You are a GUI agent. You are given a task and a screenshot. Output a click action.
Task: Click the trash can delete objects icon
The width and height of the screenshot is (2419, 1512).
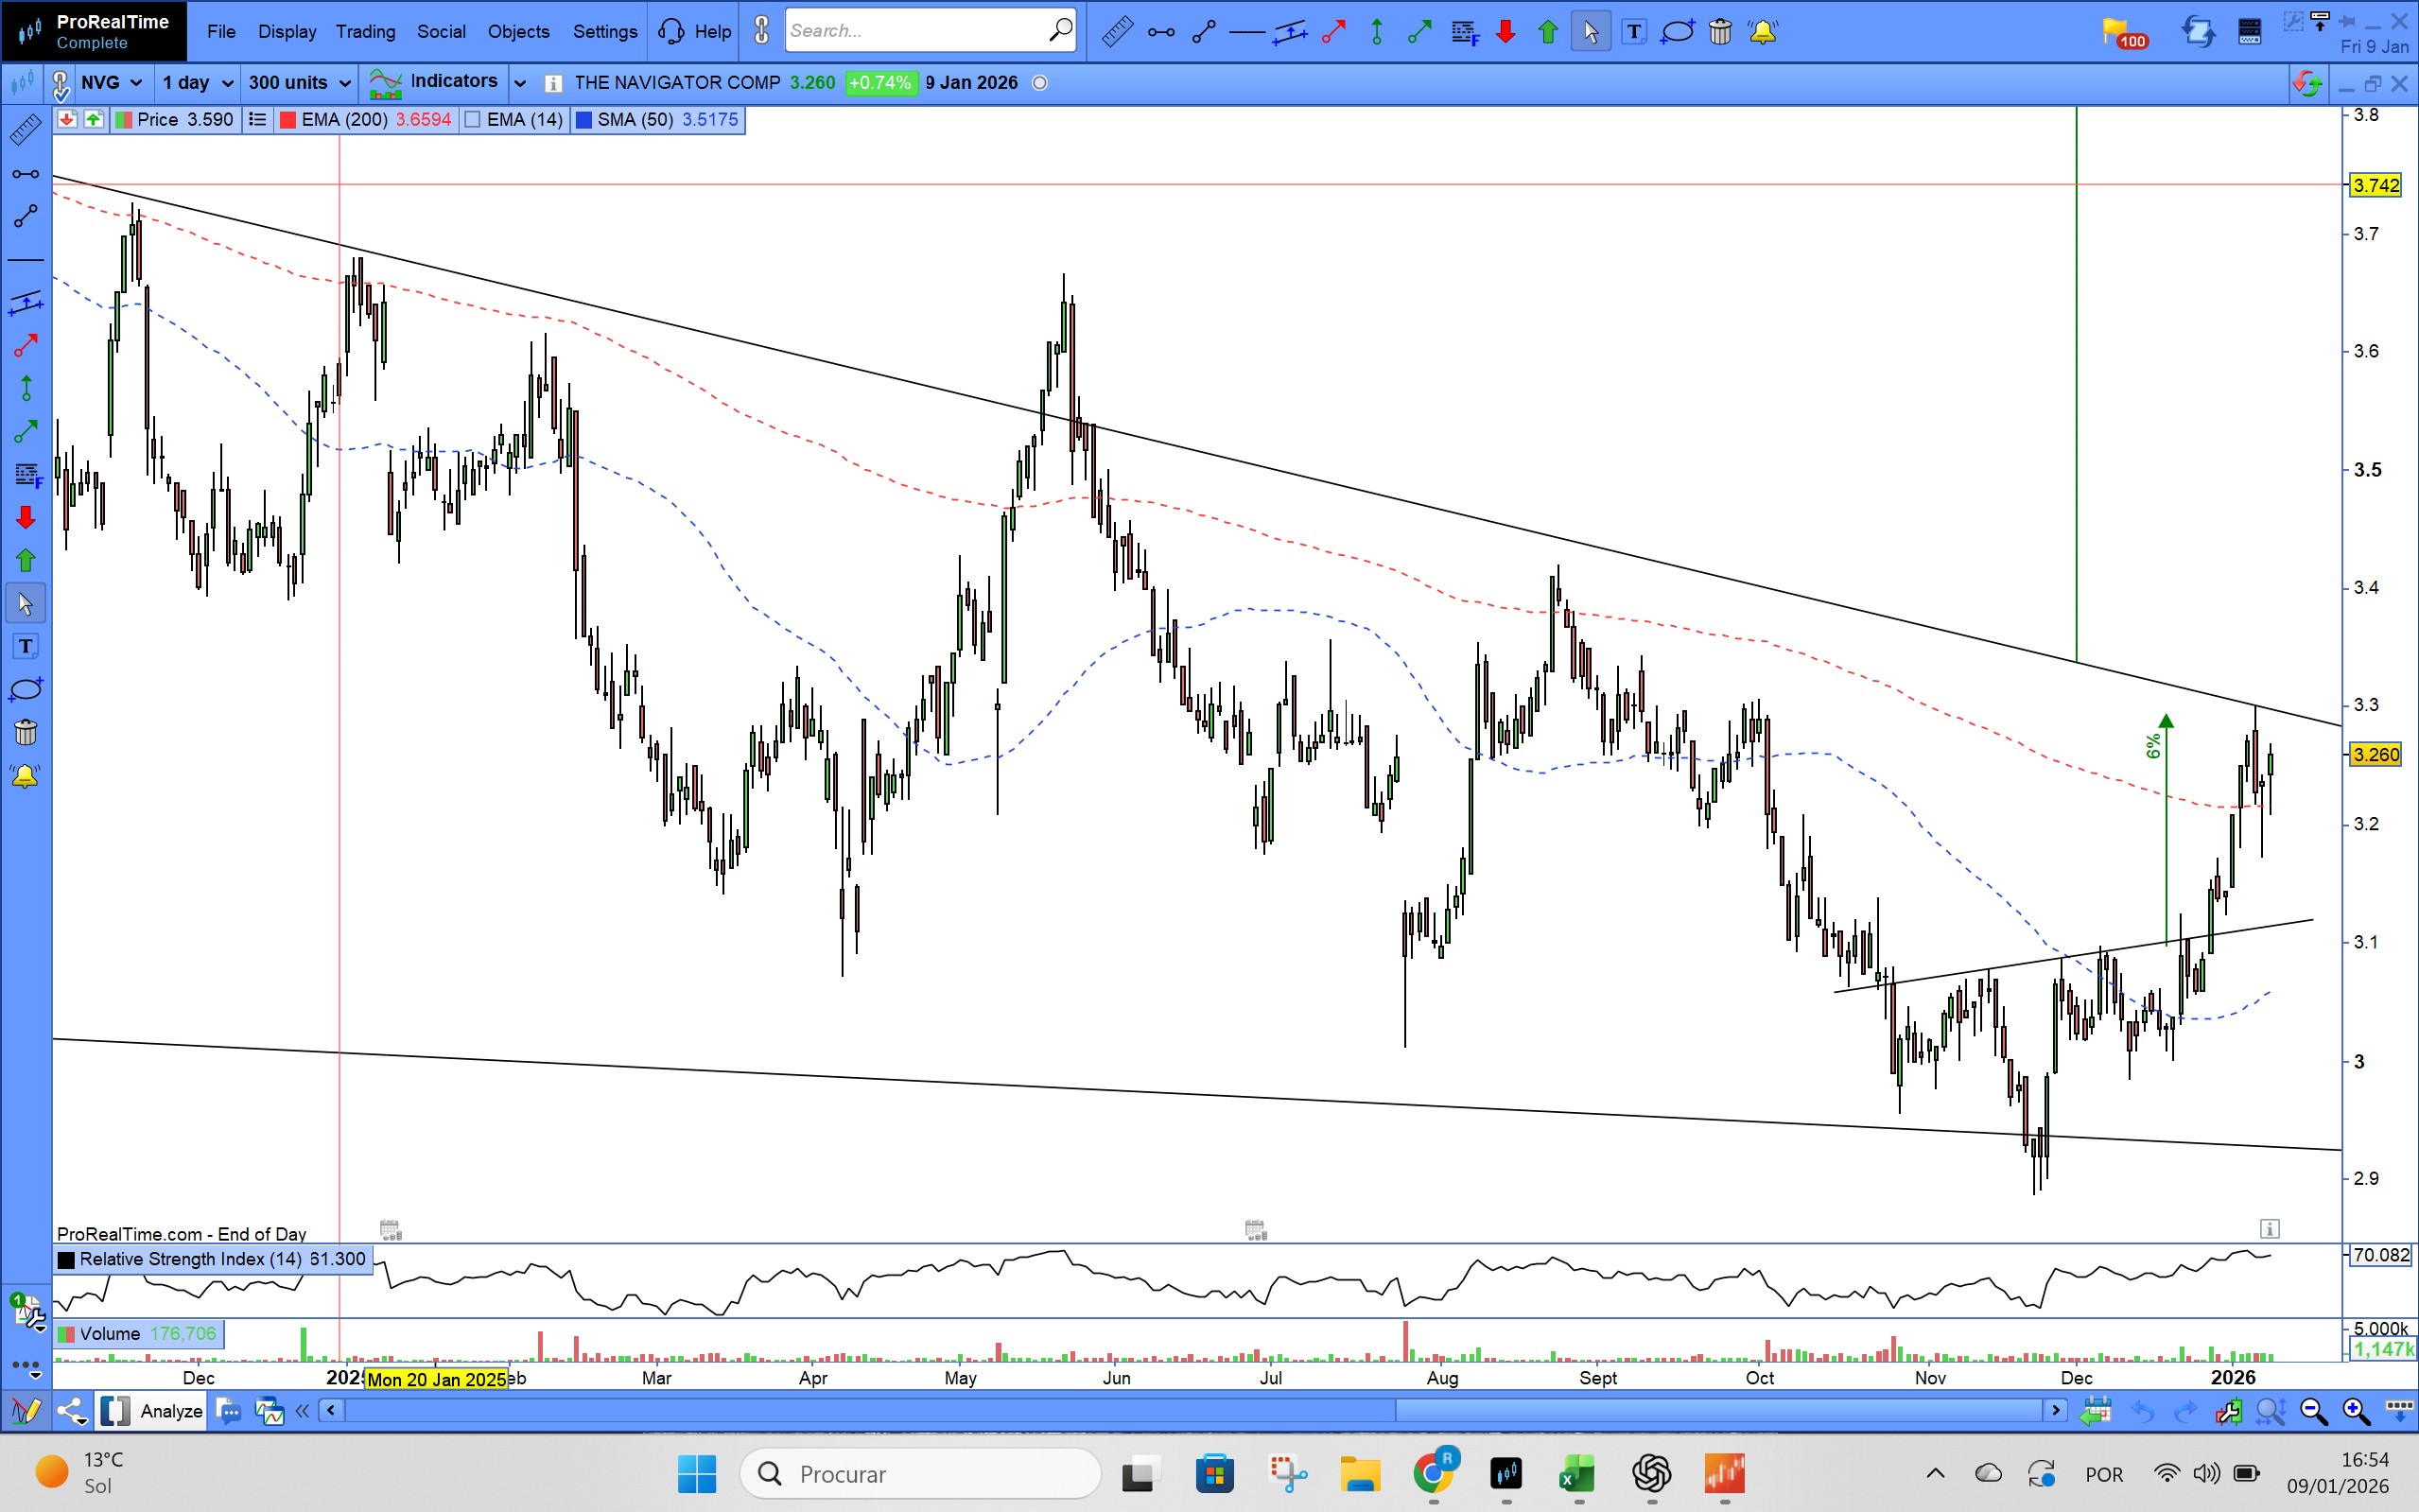(x=1720, y=32)
